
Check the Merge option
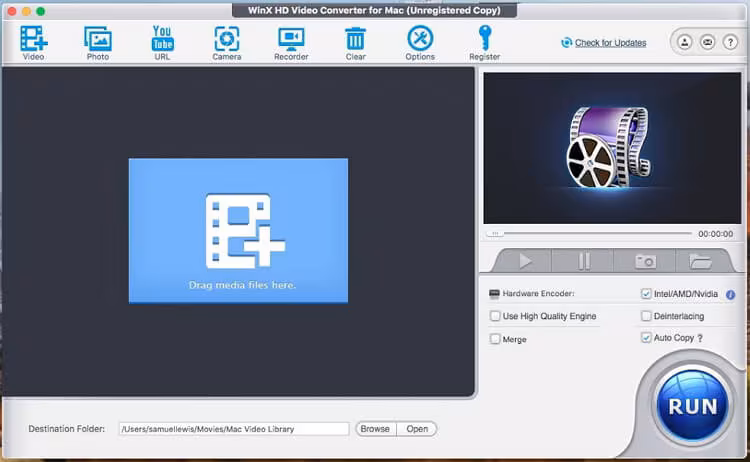point(495,339)
